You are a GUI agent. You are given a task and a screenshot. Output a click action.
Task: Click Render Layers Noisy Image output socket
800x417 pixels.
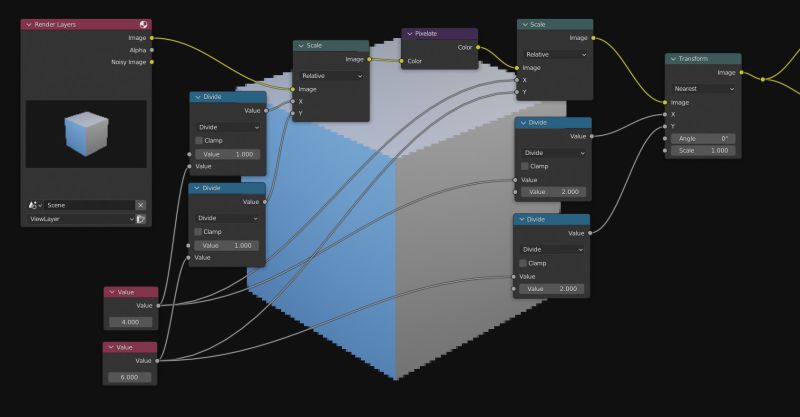point(152,62)
